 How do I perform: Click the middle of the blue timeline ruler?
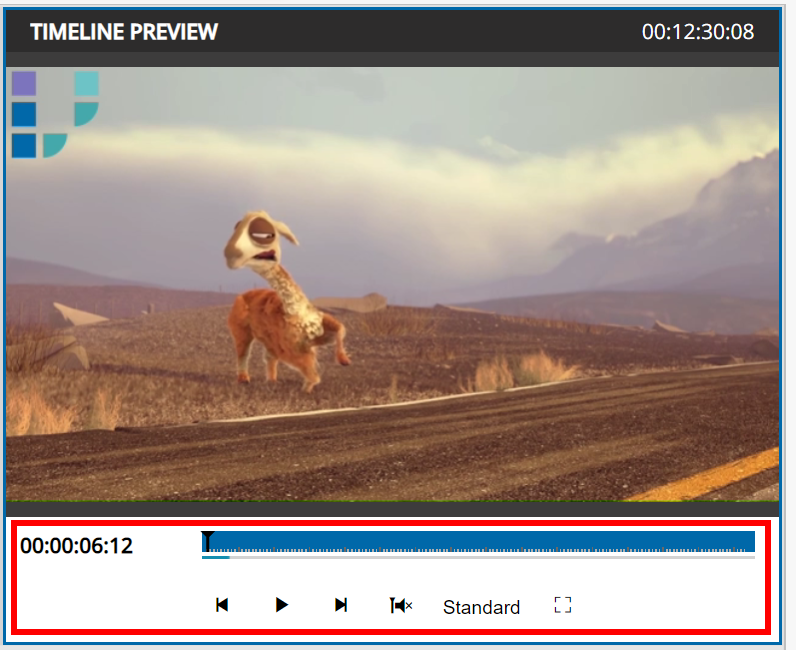click(478, 541)
